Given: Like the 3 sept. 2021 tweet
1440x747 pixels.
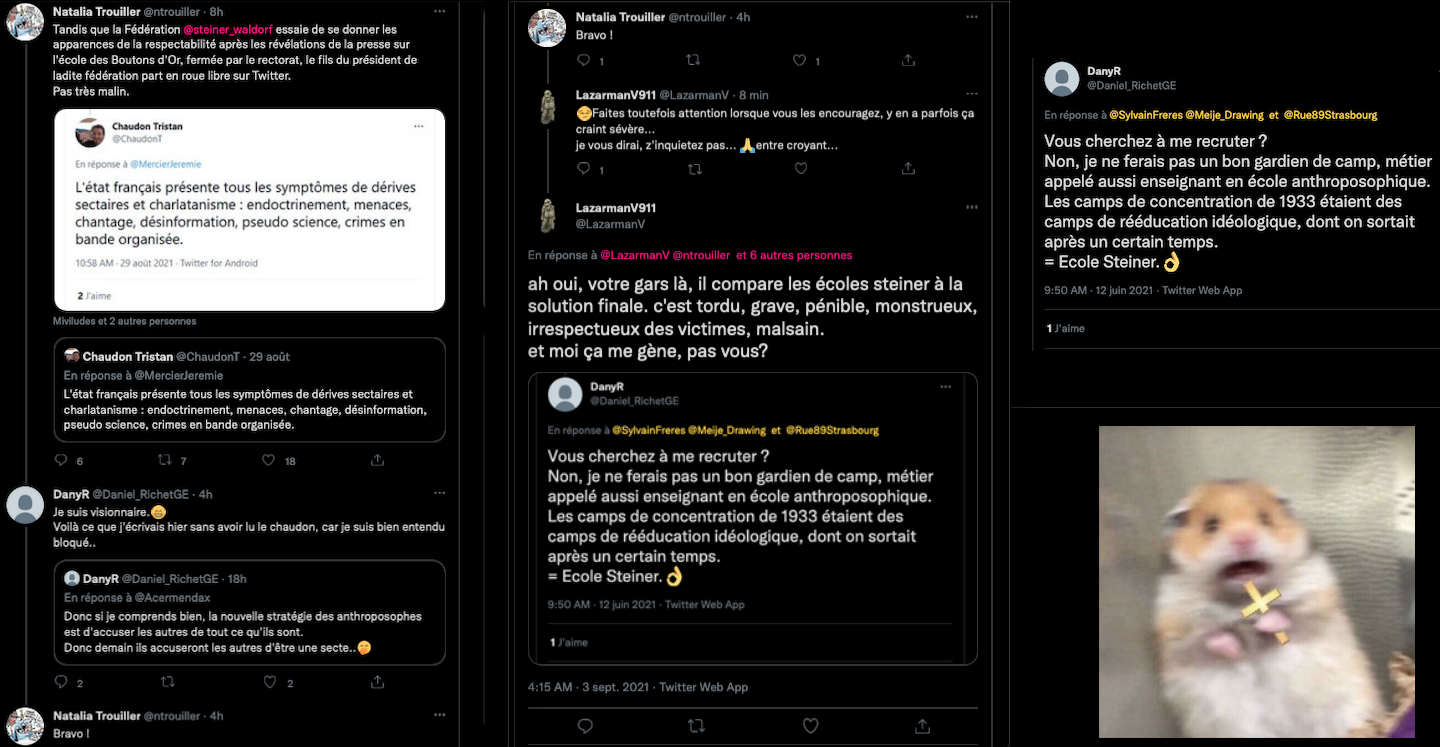Looking at the screenshot, I should point(810,725).
